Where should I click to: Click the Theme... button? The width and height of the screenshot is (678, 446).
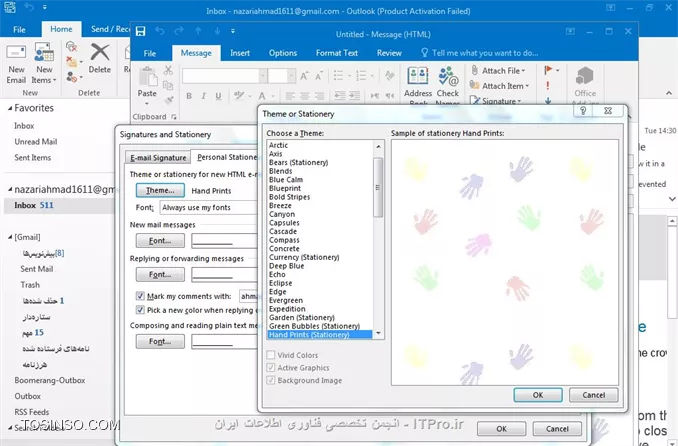click(160, 190)
